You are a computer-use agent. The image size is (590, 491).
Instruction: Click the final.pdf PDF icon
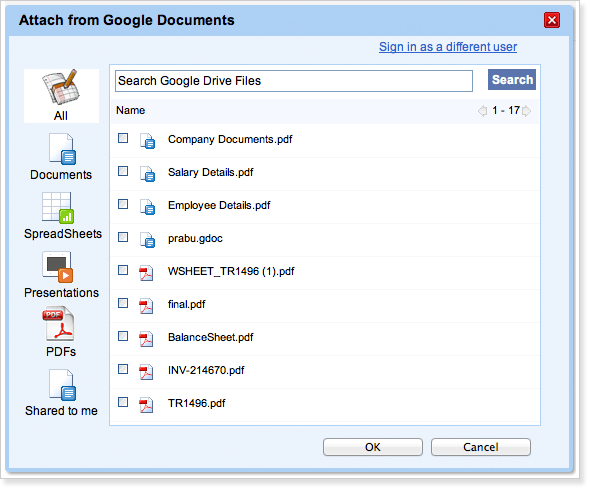coord(146,306)
